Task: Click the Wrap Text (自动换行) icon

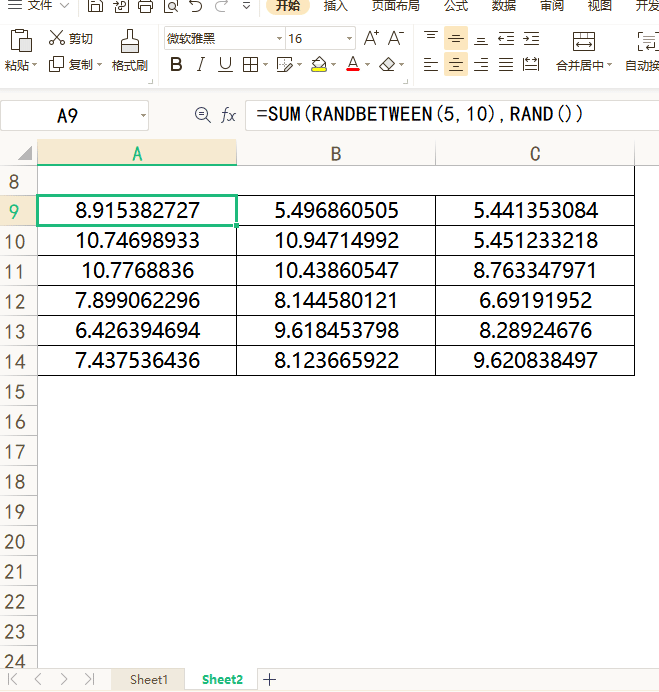Action: click(x=648, y=41)
